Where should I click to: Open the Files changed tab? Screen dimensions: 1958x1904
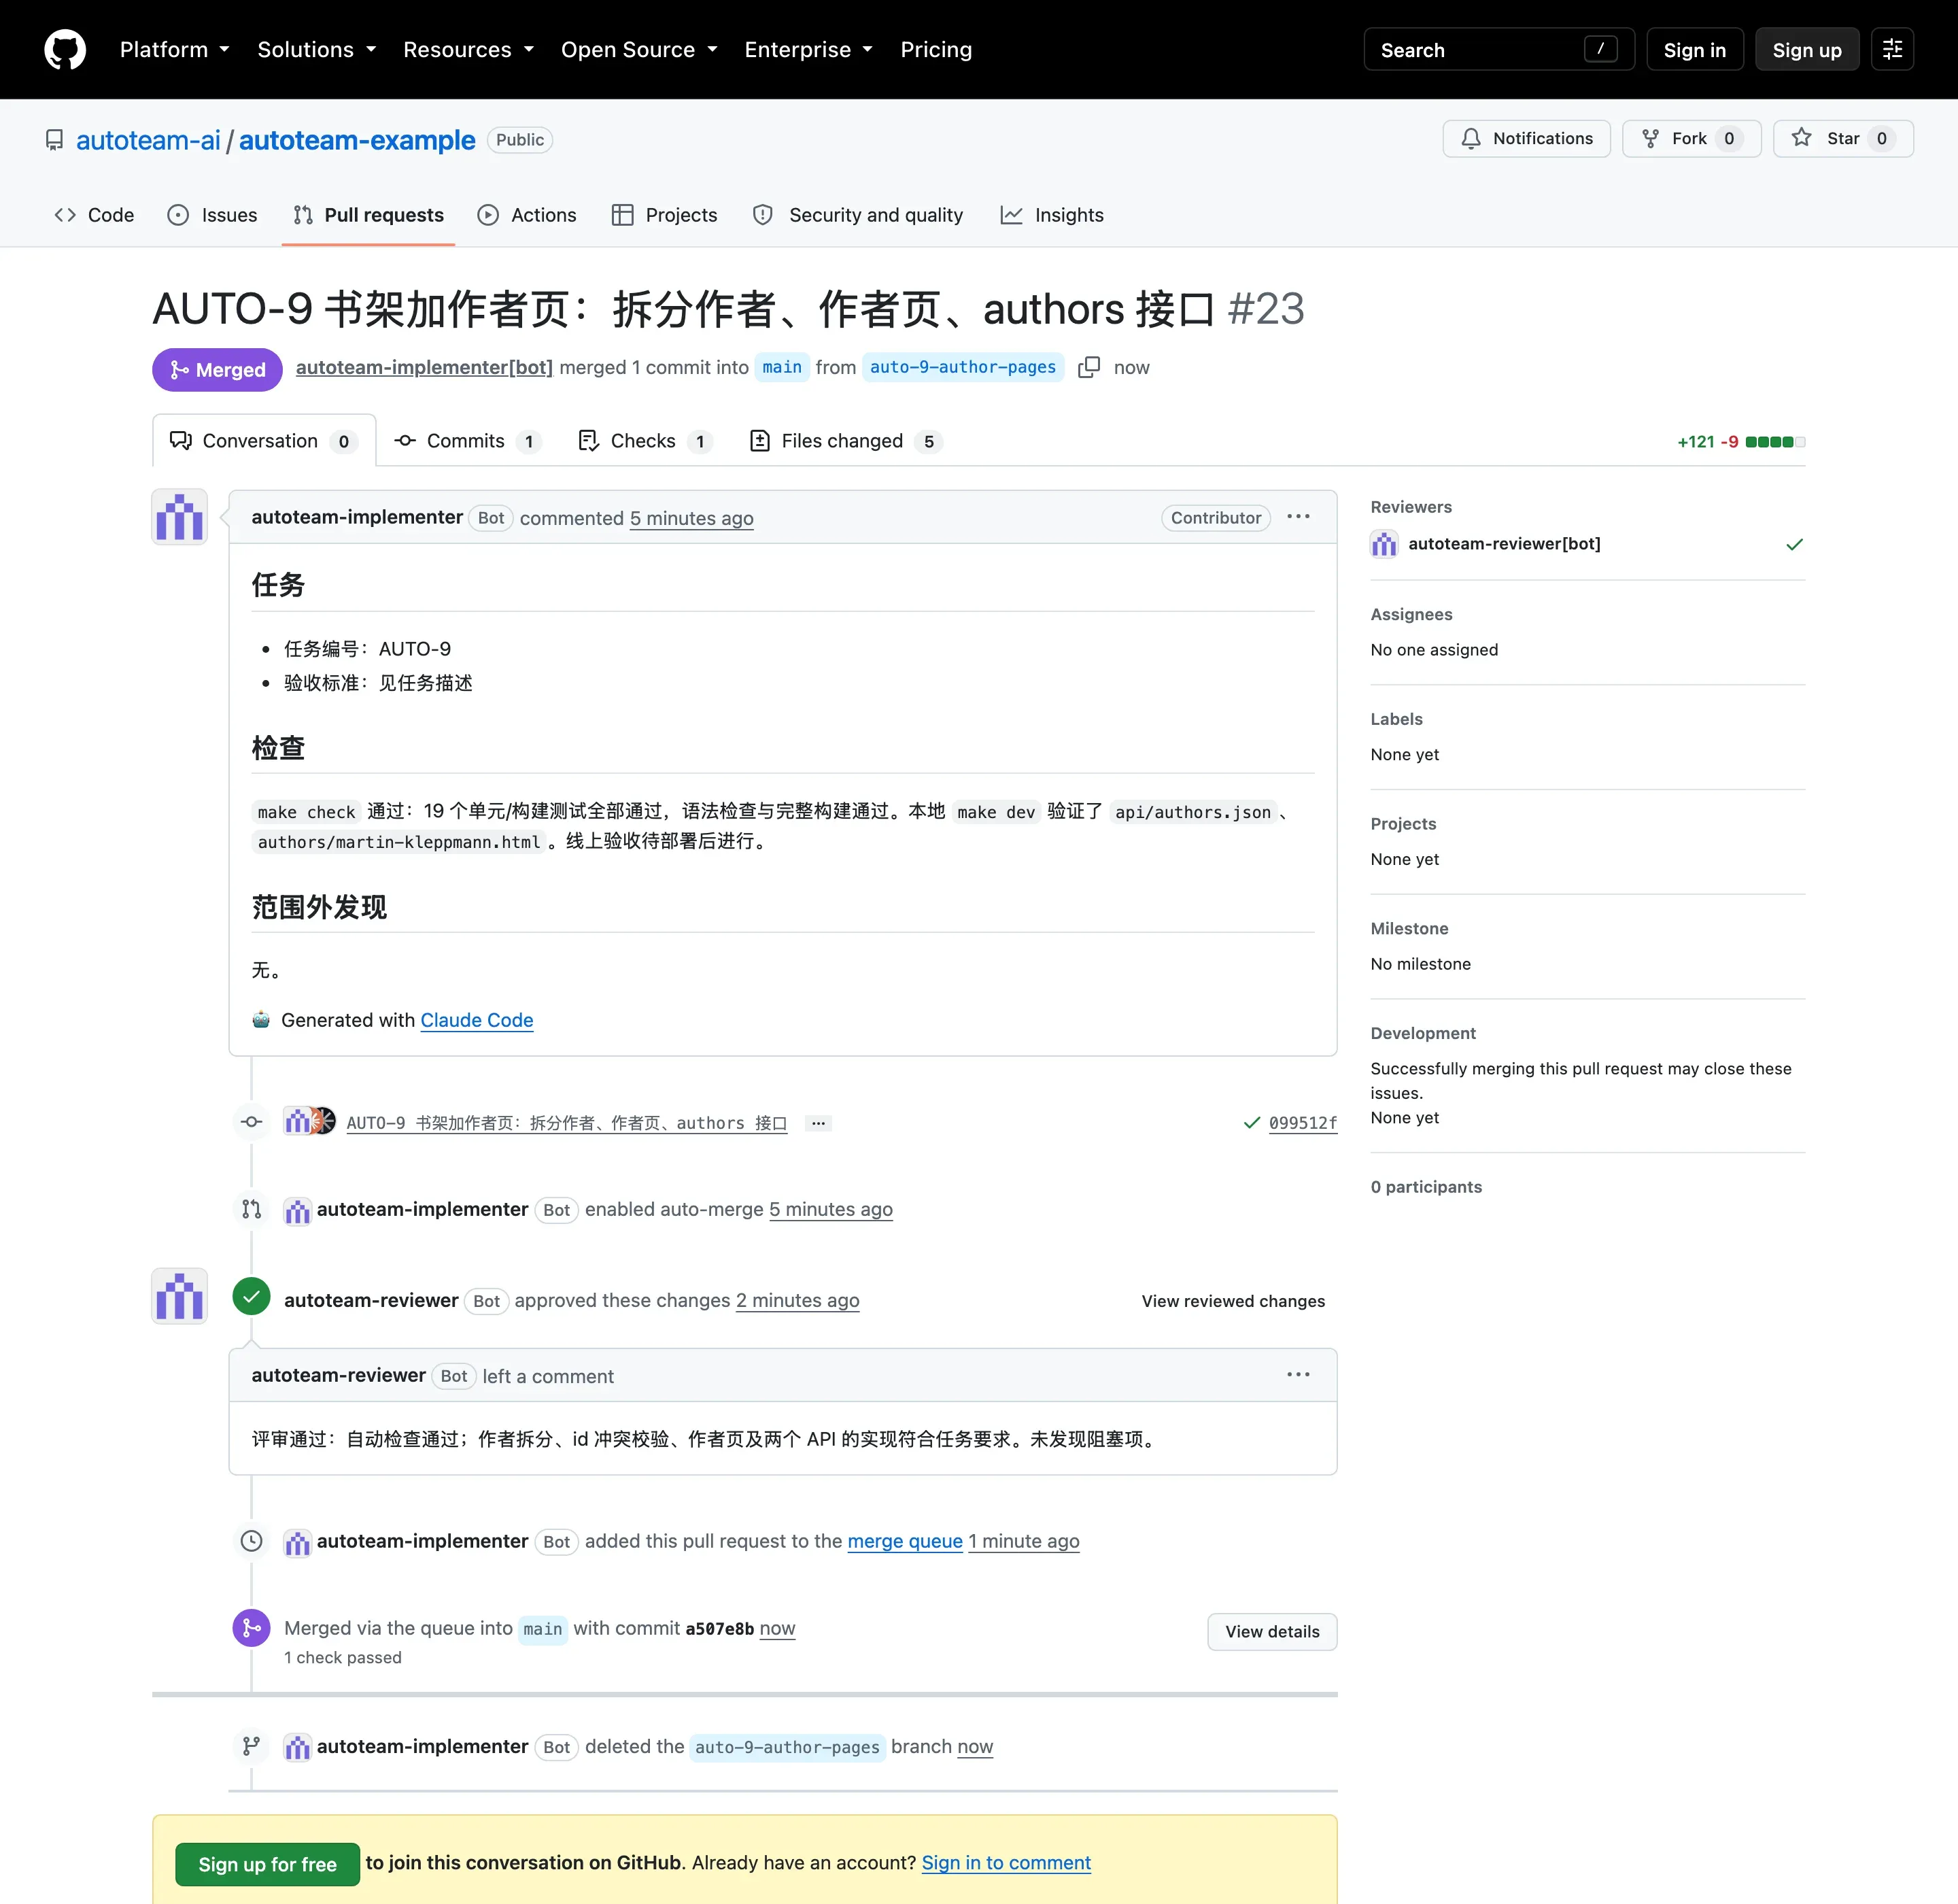[846, 441]
